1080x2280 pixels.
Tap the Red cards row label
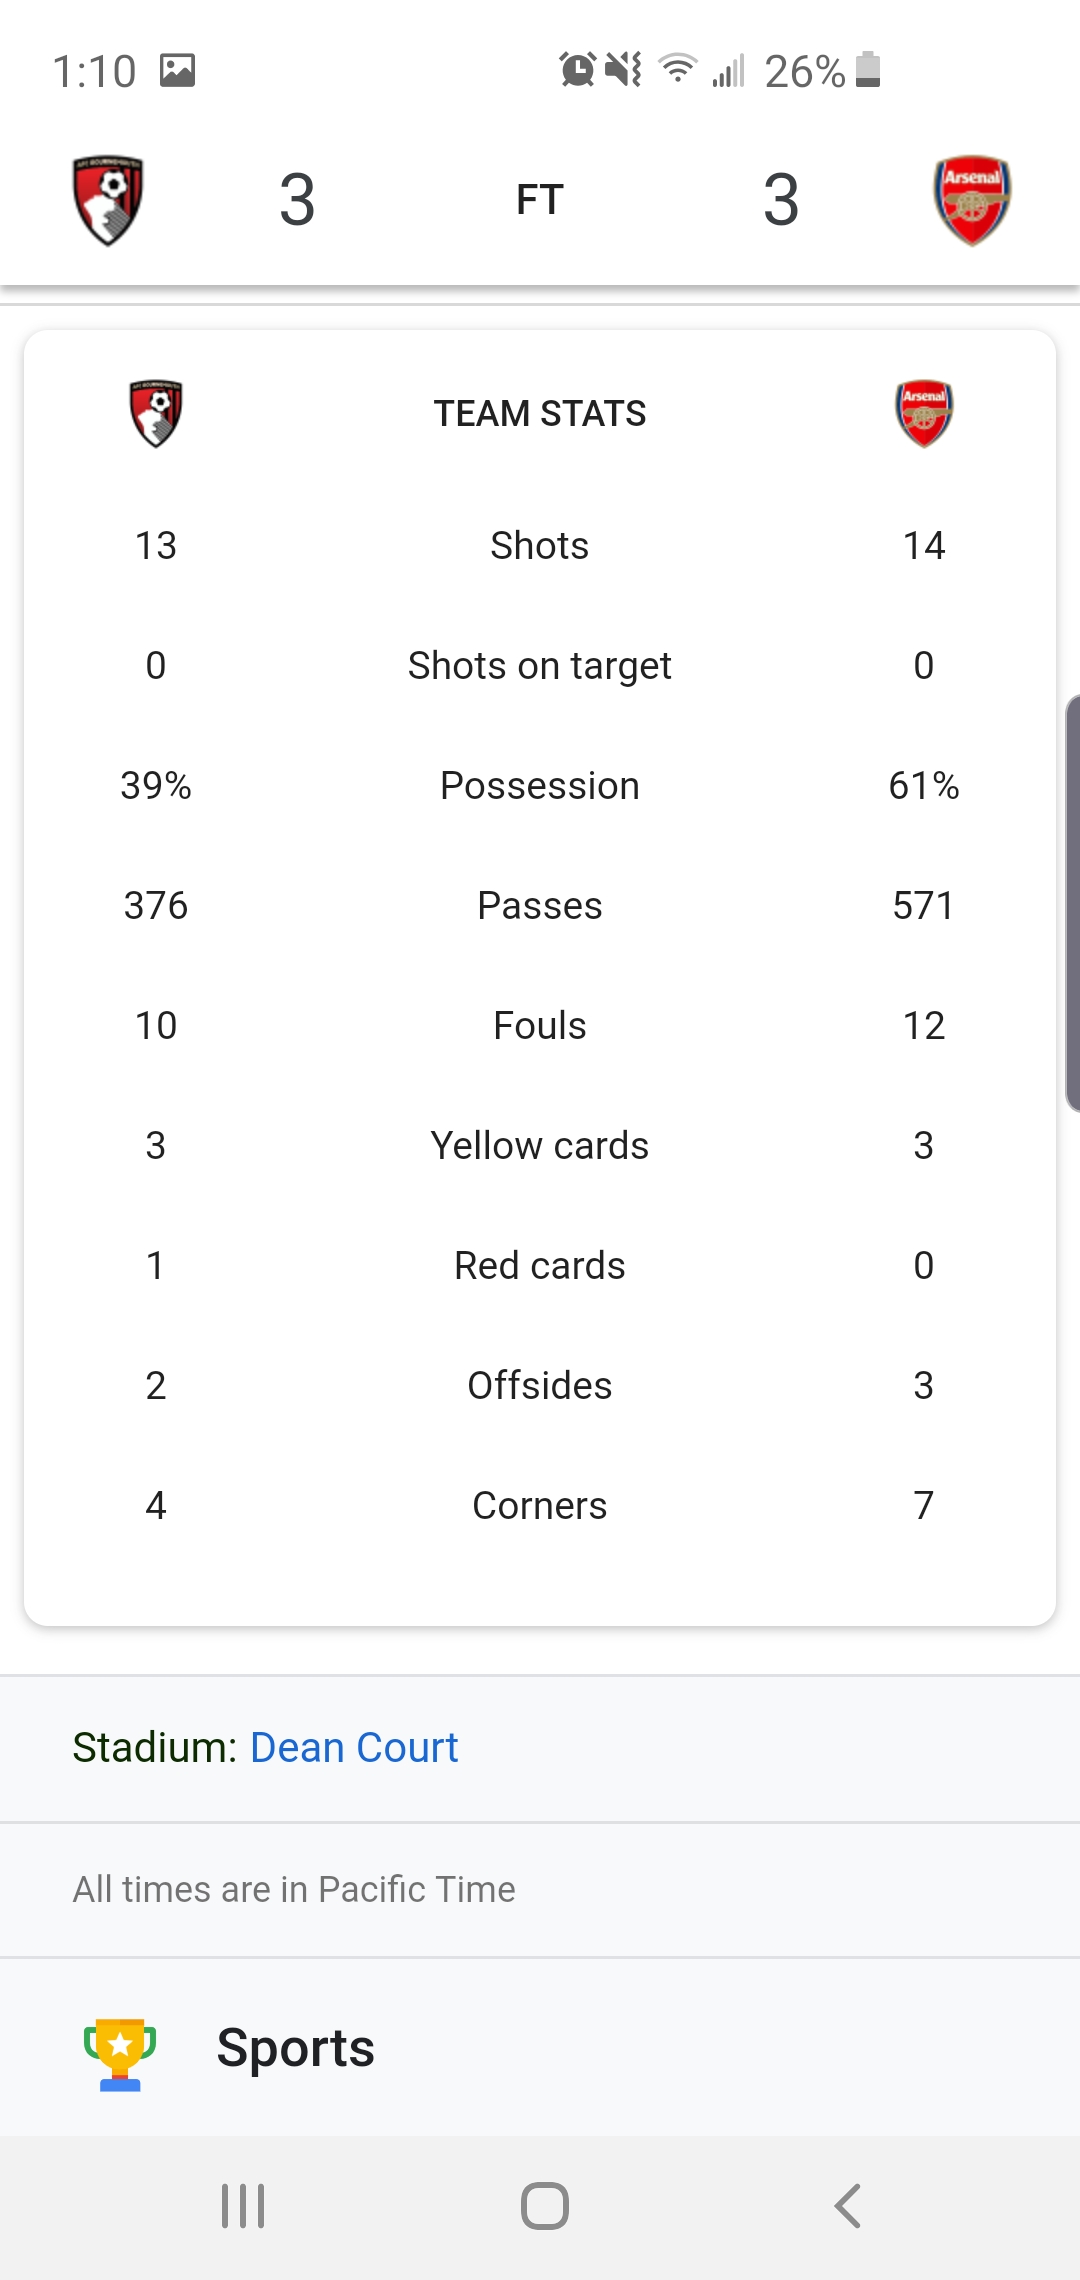click(x=540, y=1266)
